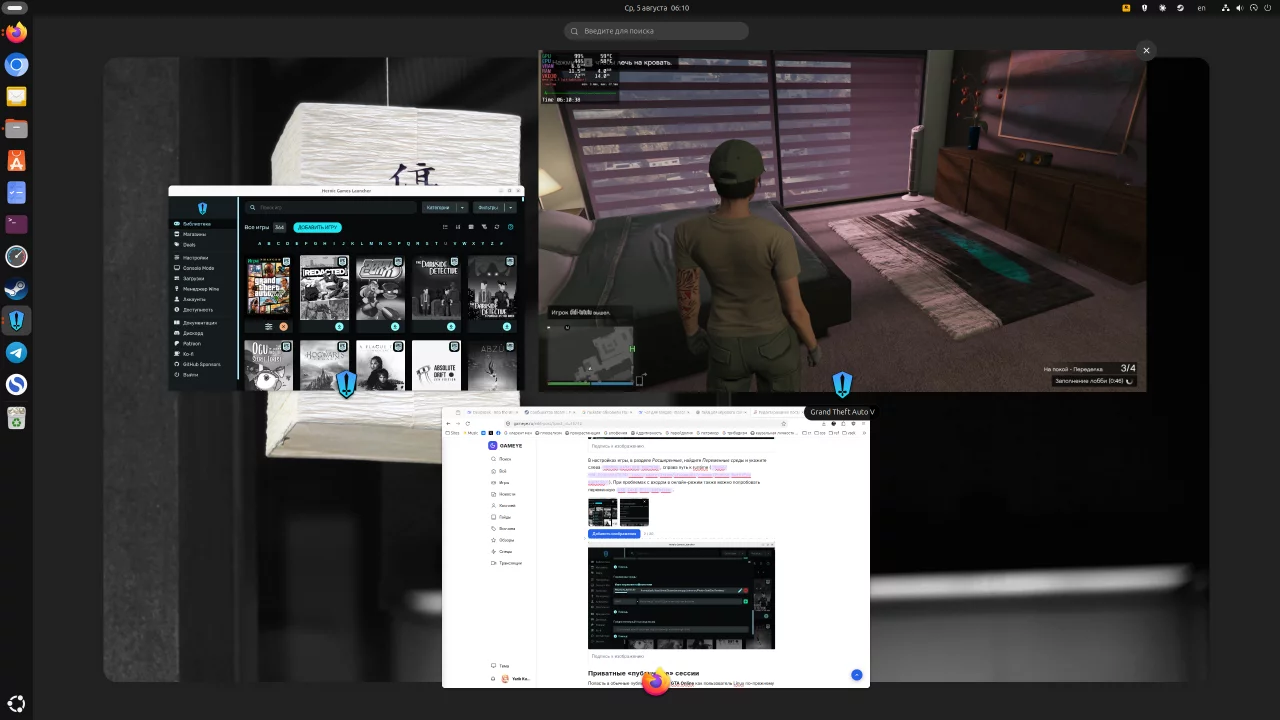Click the Heroic shield logo atop the sidebar
The height and width of the screenshot is (720, 1280).
tap(202, 208)
